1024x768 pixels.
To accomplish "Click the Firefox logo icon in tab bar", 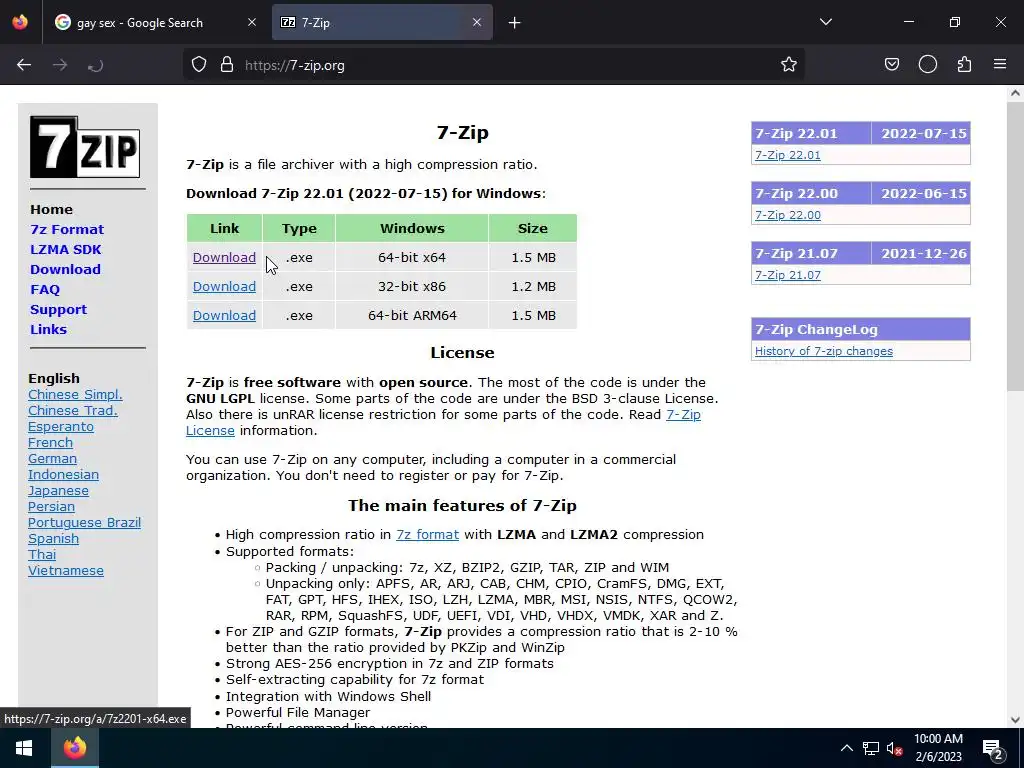I will click(x=20, y=22).
